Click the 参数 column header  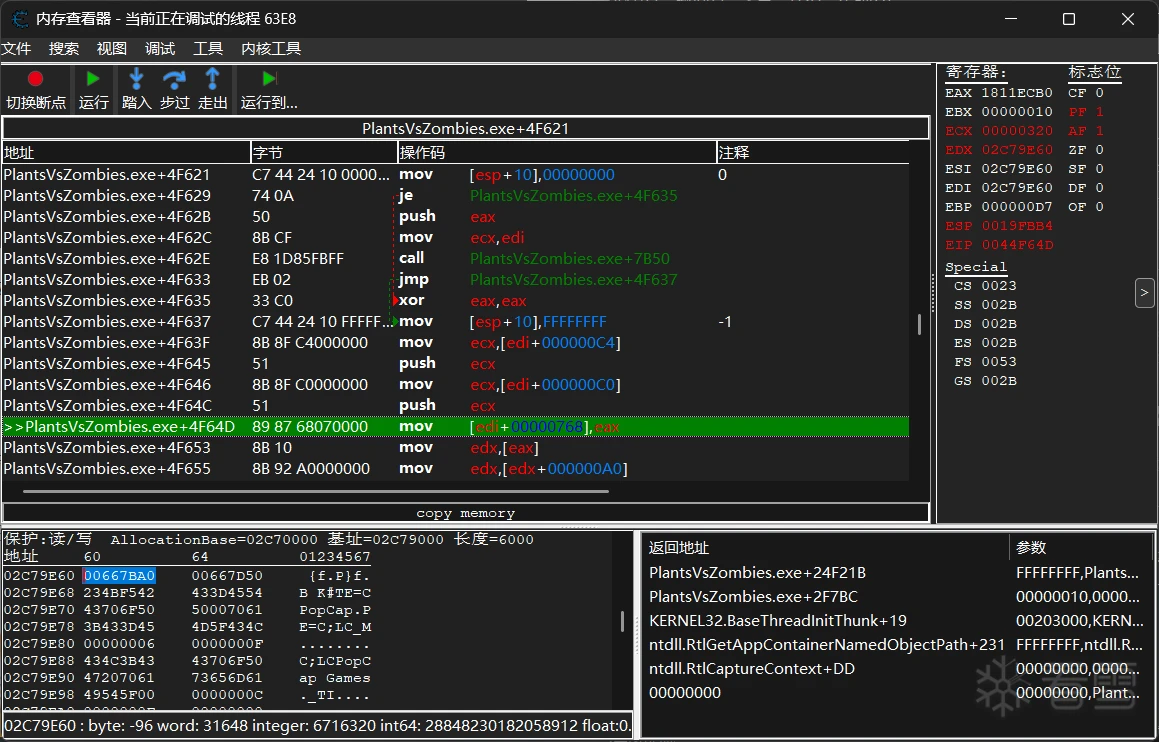(x=1081, y=548)
